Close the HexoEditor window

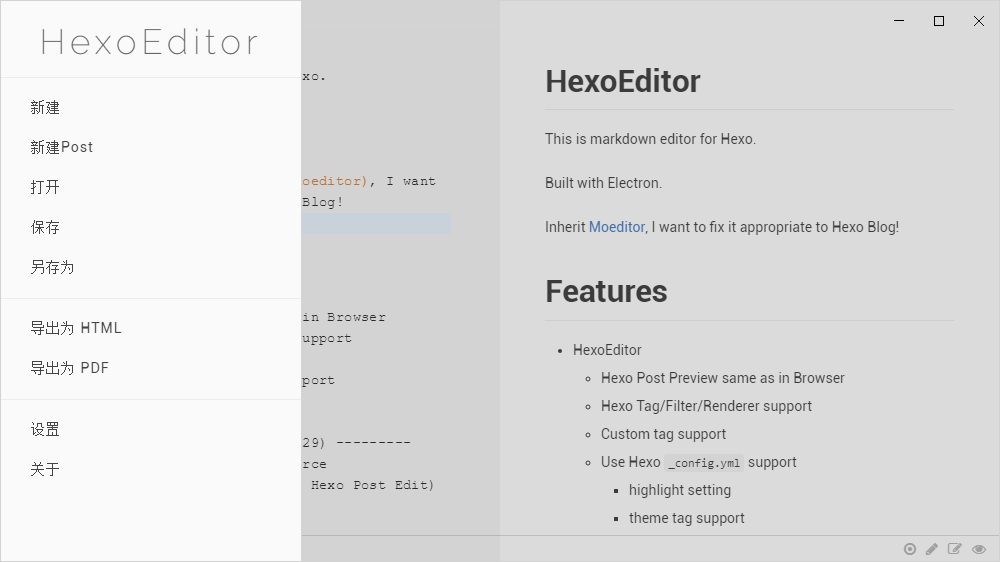pyautogui.click(x=979, y=21)
